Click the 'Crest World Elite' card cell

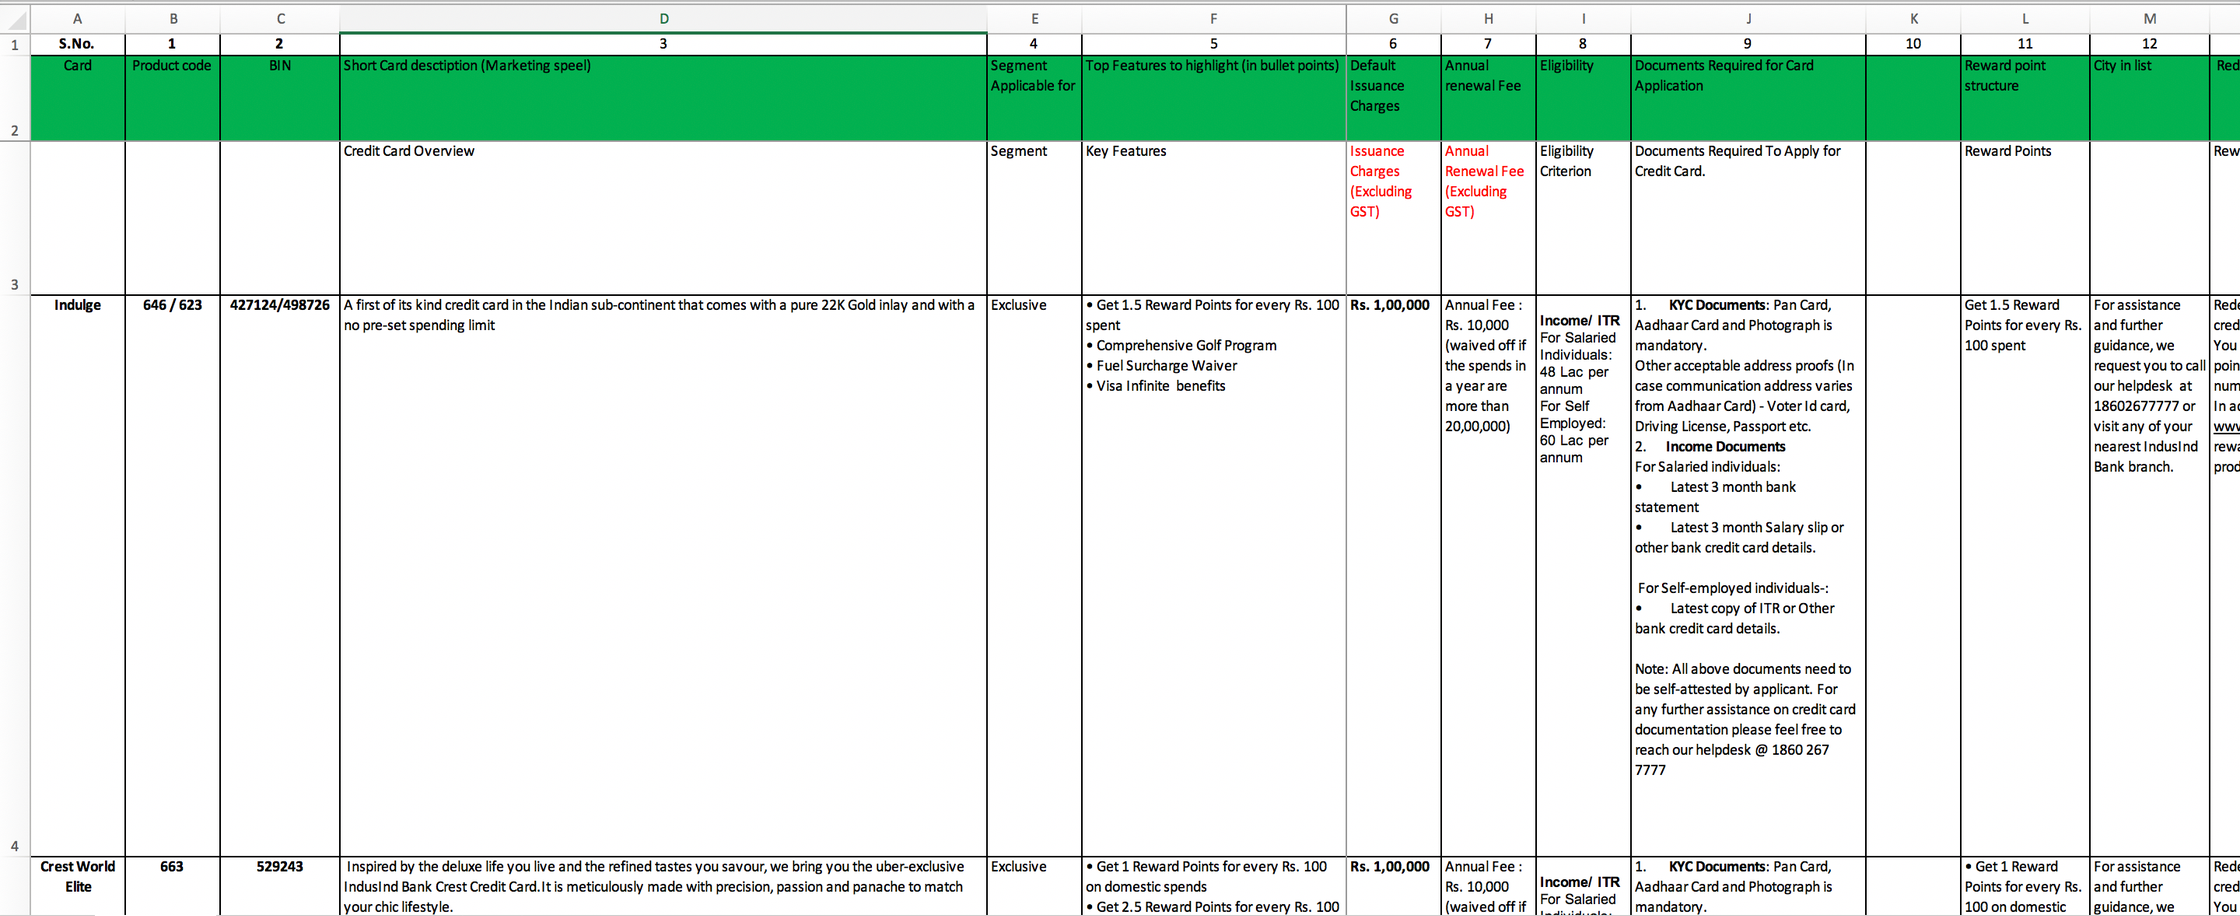click(x=78, y=886)
